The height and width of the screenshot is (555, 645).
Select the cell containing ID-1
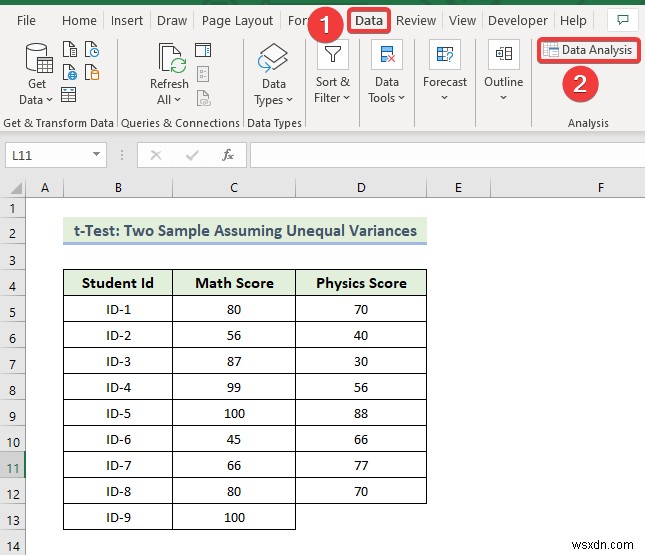[x=118, y=309]
